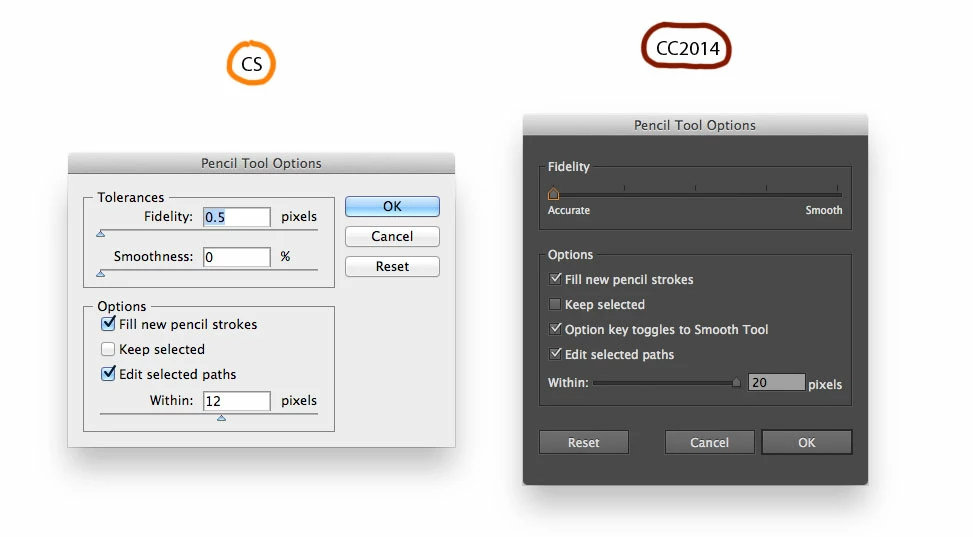
Task: Click the Within slider handle in CC2014 dialog
Action: click(x=736, y=382)
